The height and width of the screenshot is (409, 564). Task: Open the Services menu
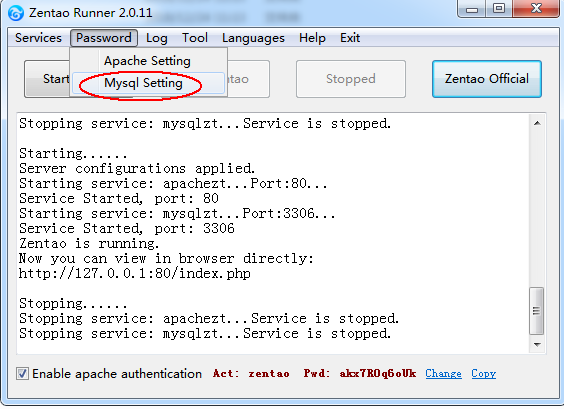pos(38,38)
